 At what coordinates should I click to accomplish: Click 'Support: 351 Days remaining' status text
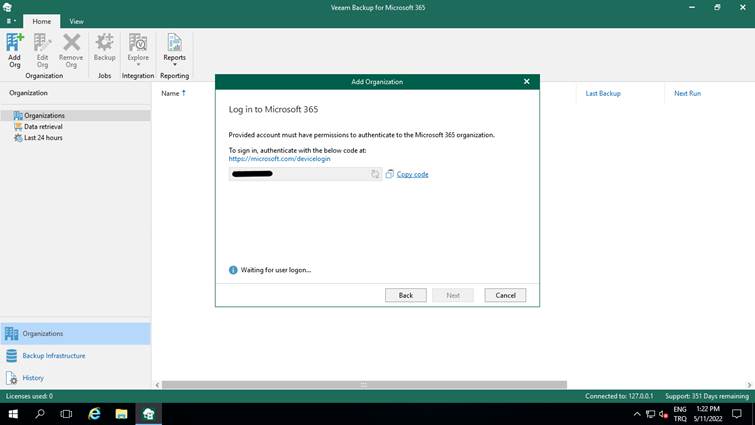pyautogui.click(x=707, y=396)
